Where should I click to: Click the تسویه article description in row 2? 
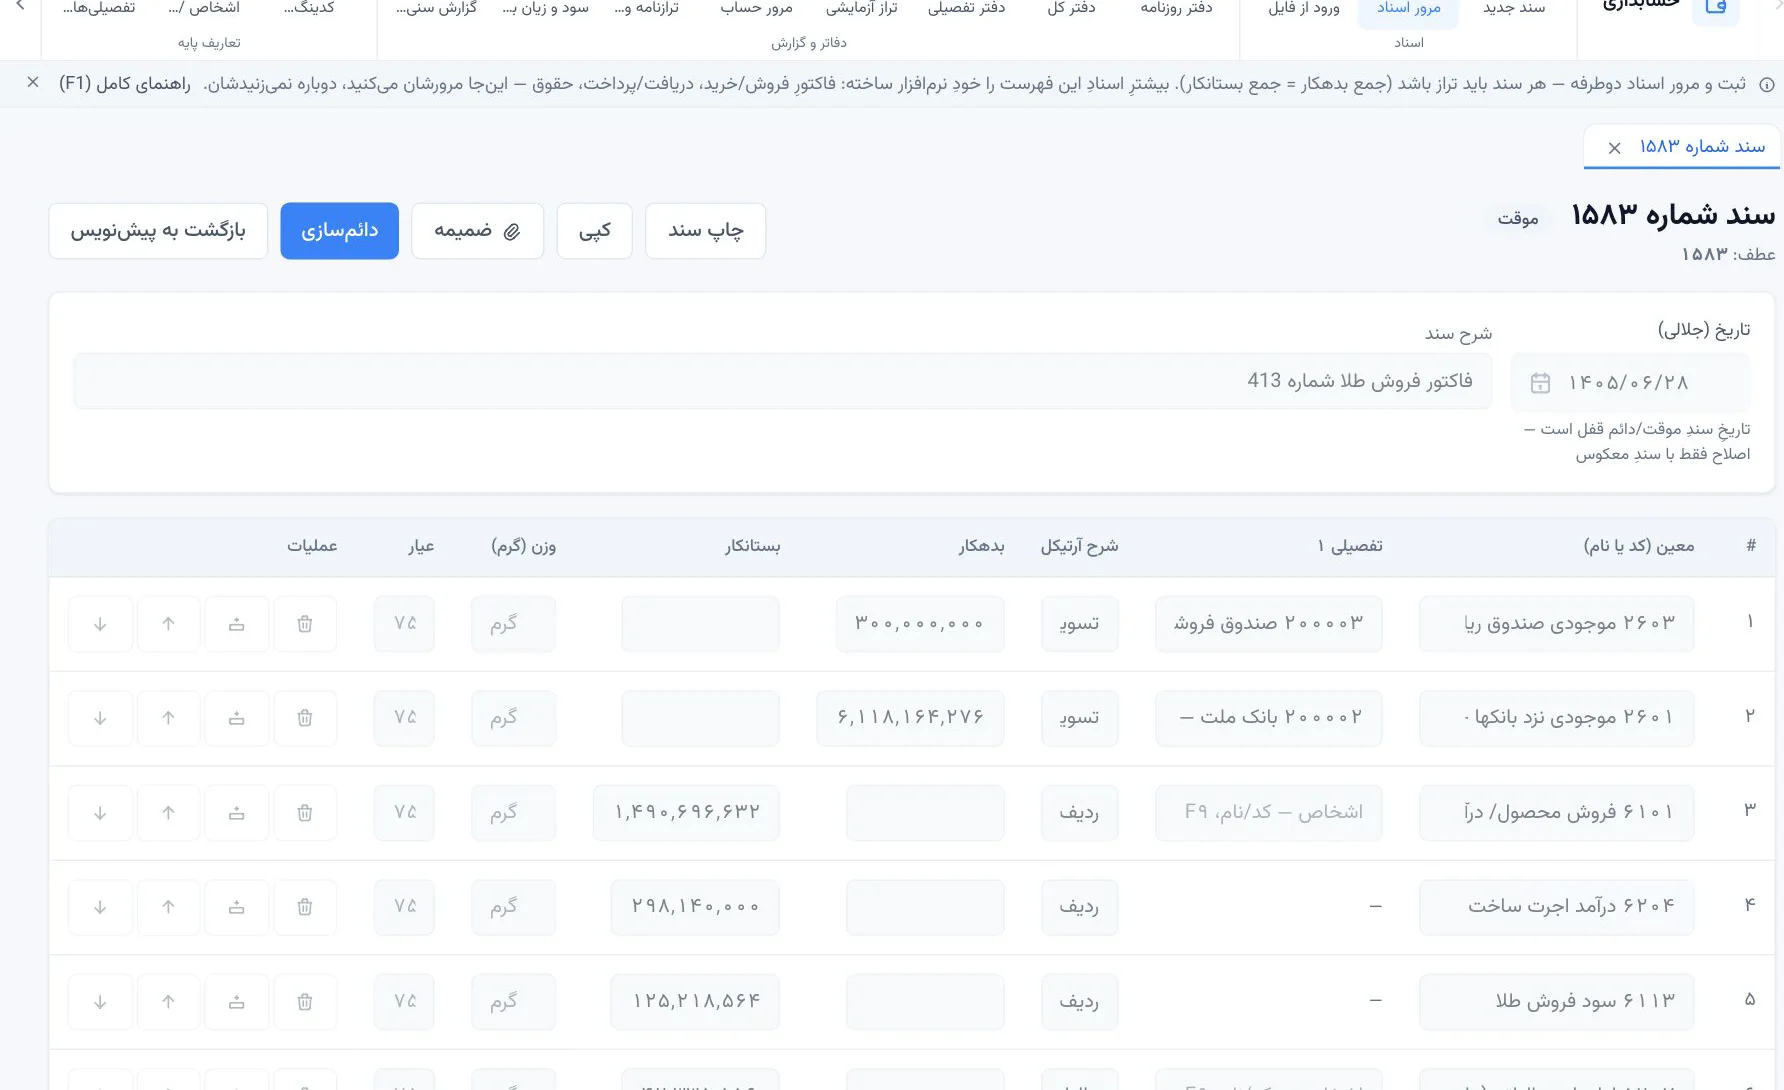(1080, 718)
